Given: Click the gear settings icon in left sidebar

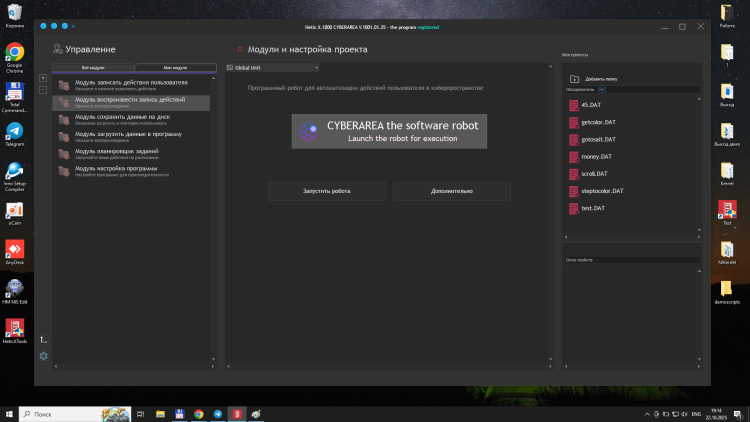Looking at the screenshot, I should [43, 355].
